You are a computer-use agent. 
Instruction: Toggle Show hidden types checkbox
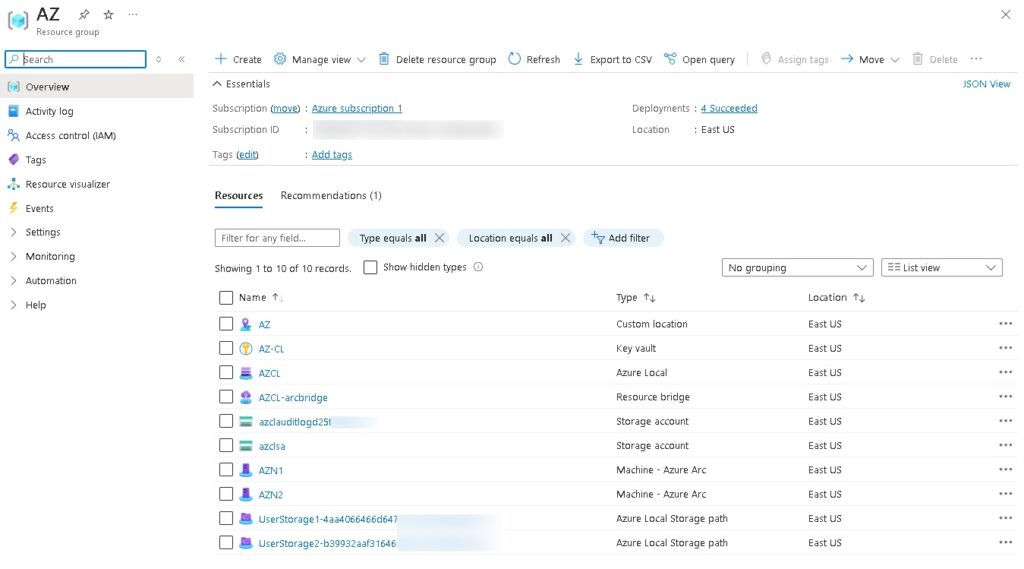point(370,267)
